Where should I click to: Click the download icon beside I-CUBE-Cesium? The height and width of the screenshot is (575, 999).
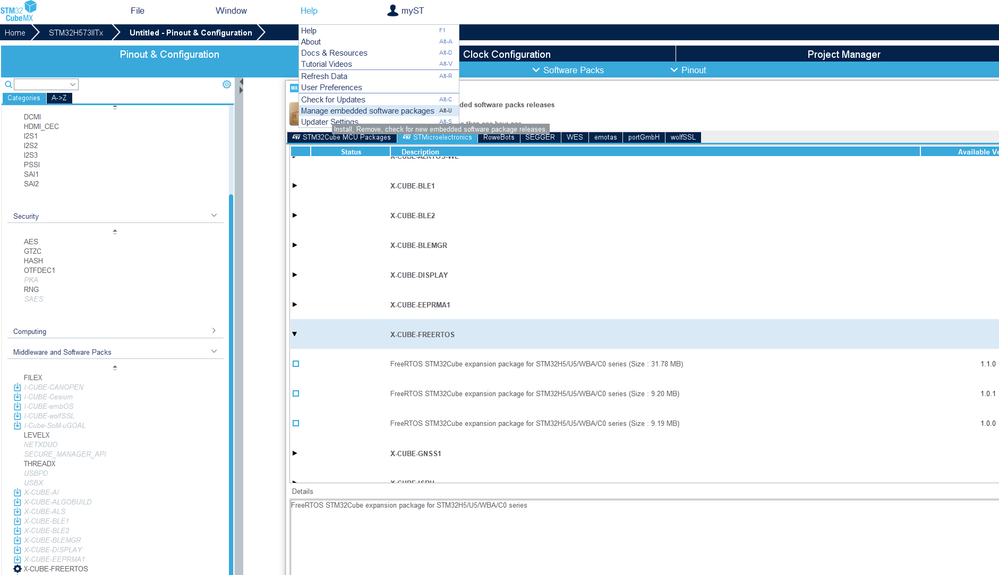pyautogui.click(x=17, y=397)
